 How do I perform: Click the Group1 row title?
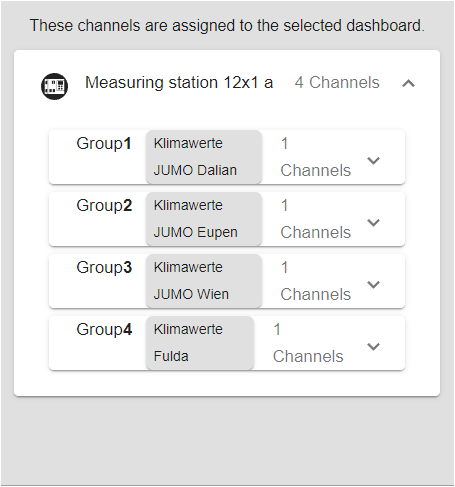(104, 144)
